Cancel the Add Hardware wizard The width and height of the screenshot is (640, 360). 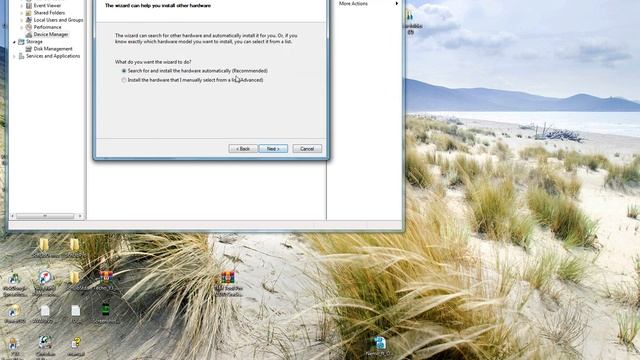[x=307, y=149]
